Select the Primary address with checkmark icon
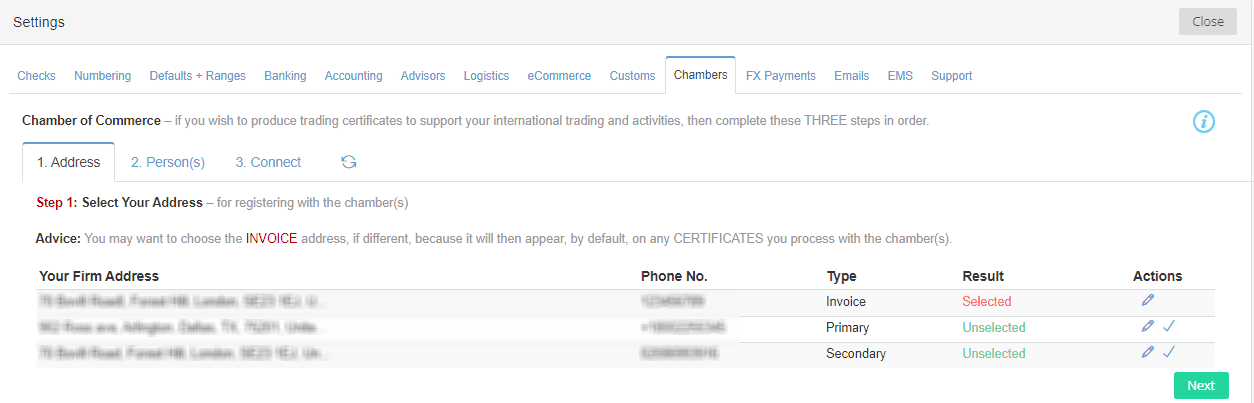 (1168, 326)
